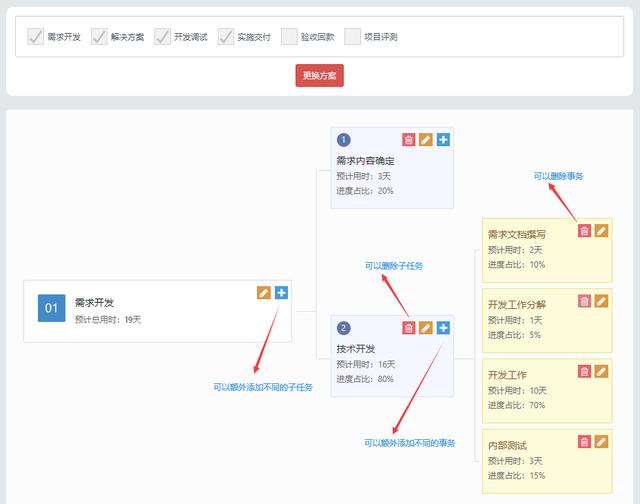Image resolution: width=640 pixels, height=504 pixels.
Task: Select the number 2 subtask badge
Action: 344,328
